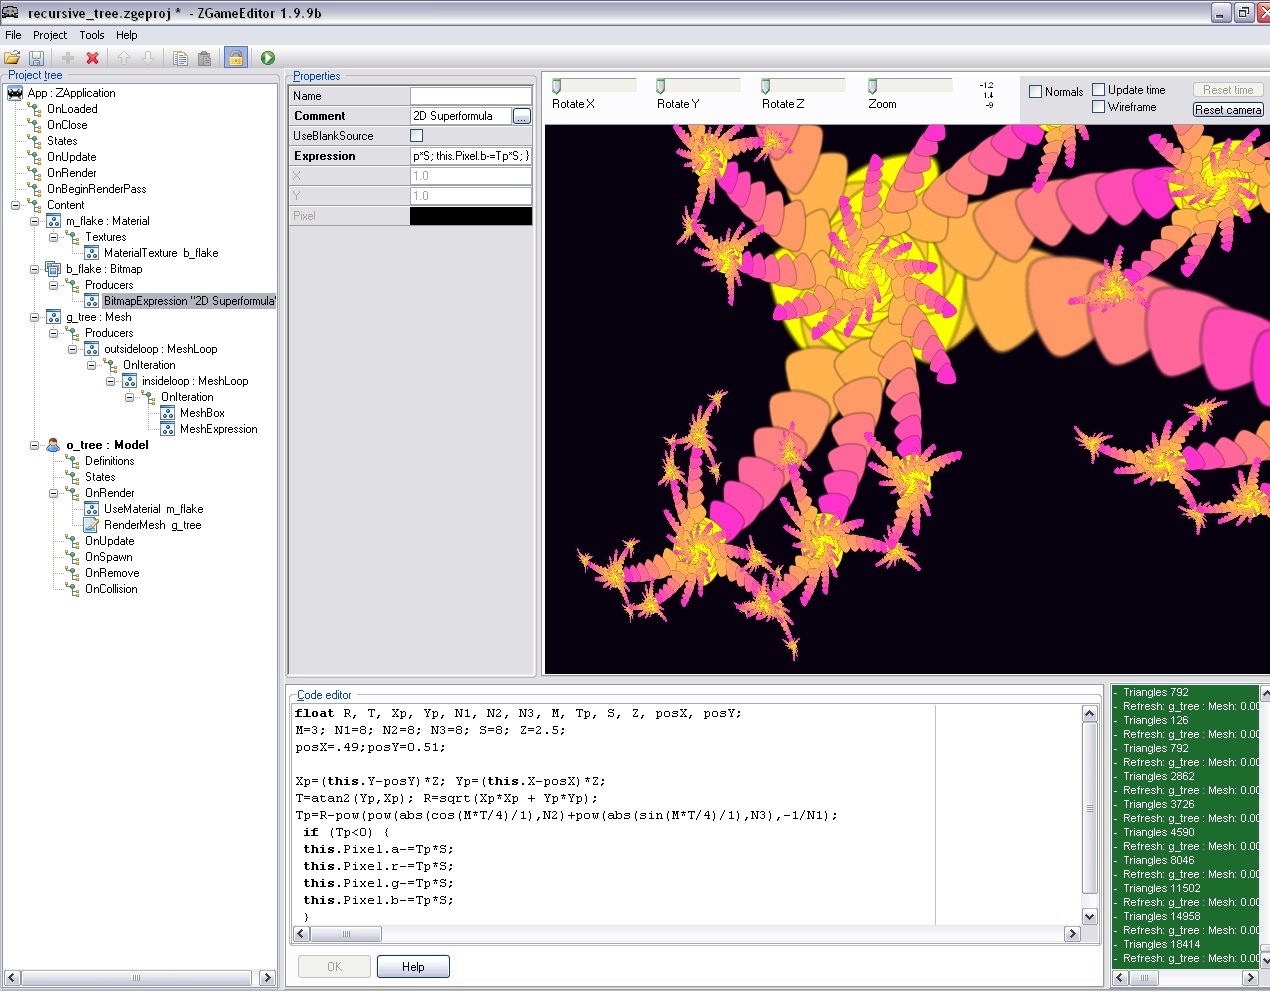Click the MeshBox node icon
The height and width of the screenshot is (992, 1270).
(x=167, y=413)
